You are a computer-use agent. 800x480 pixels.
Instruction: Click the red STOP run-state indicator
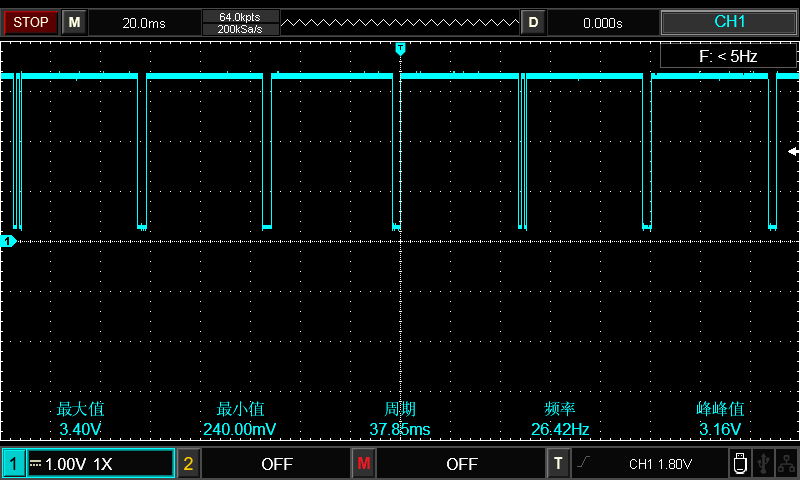(31, 22)
